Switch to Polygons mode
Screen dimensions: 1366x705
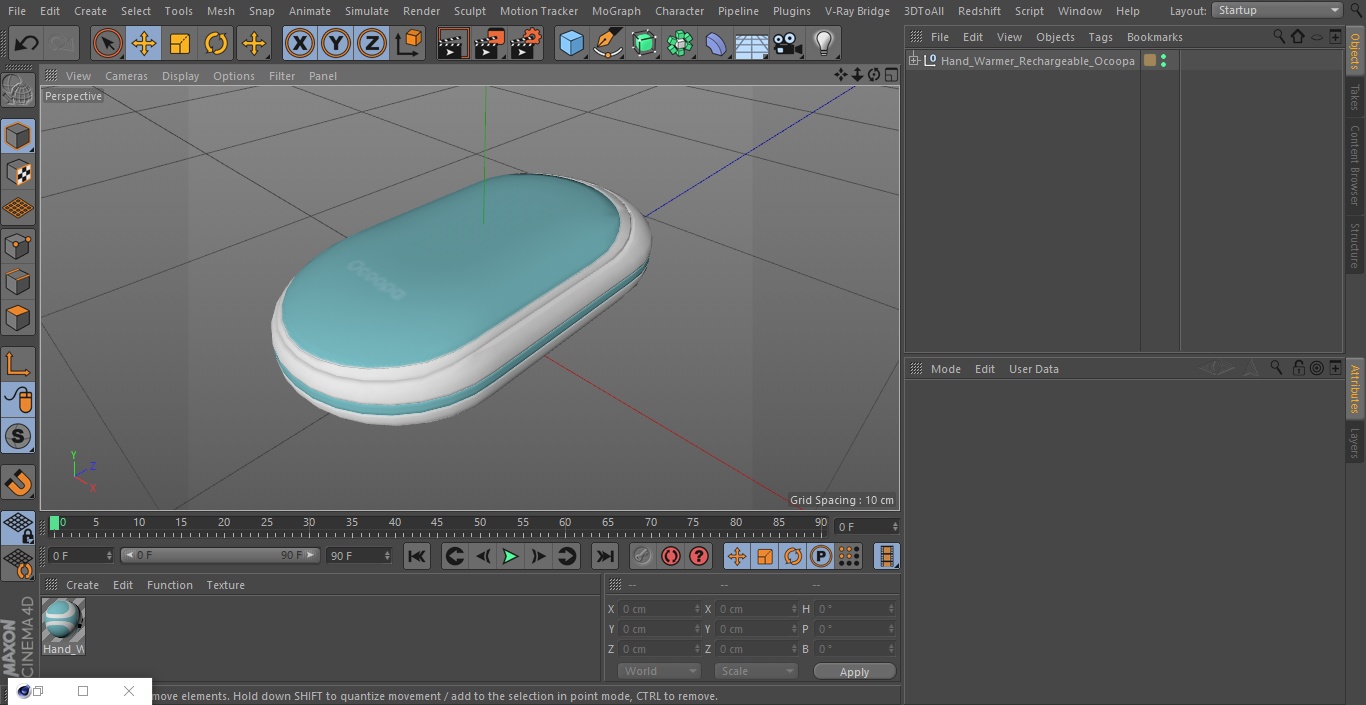pyautogui.click(x=18, y=318)
